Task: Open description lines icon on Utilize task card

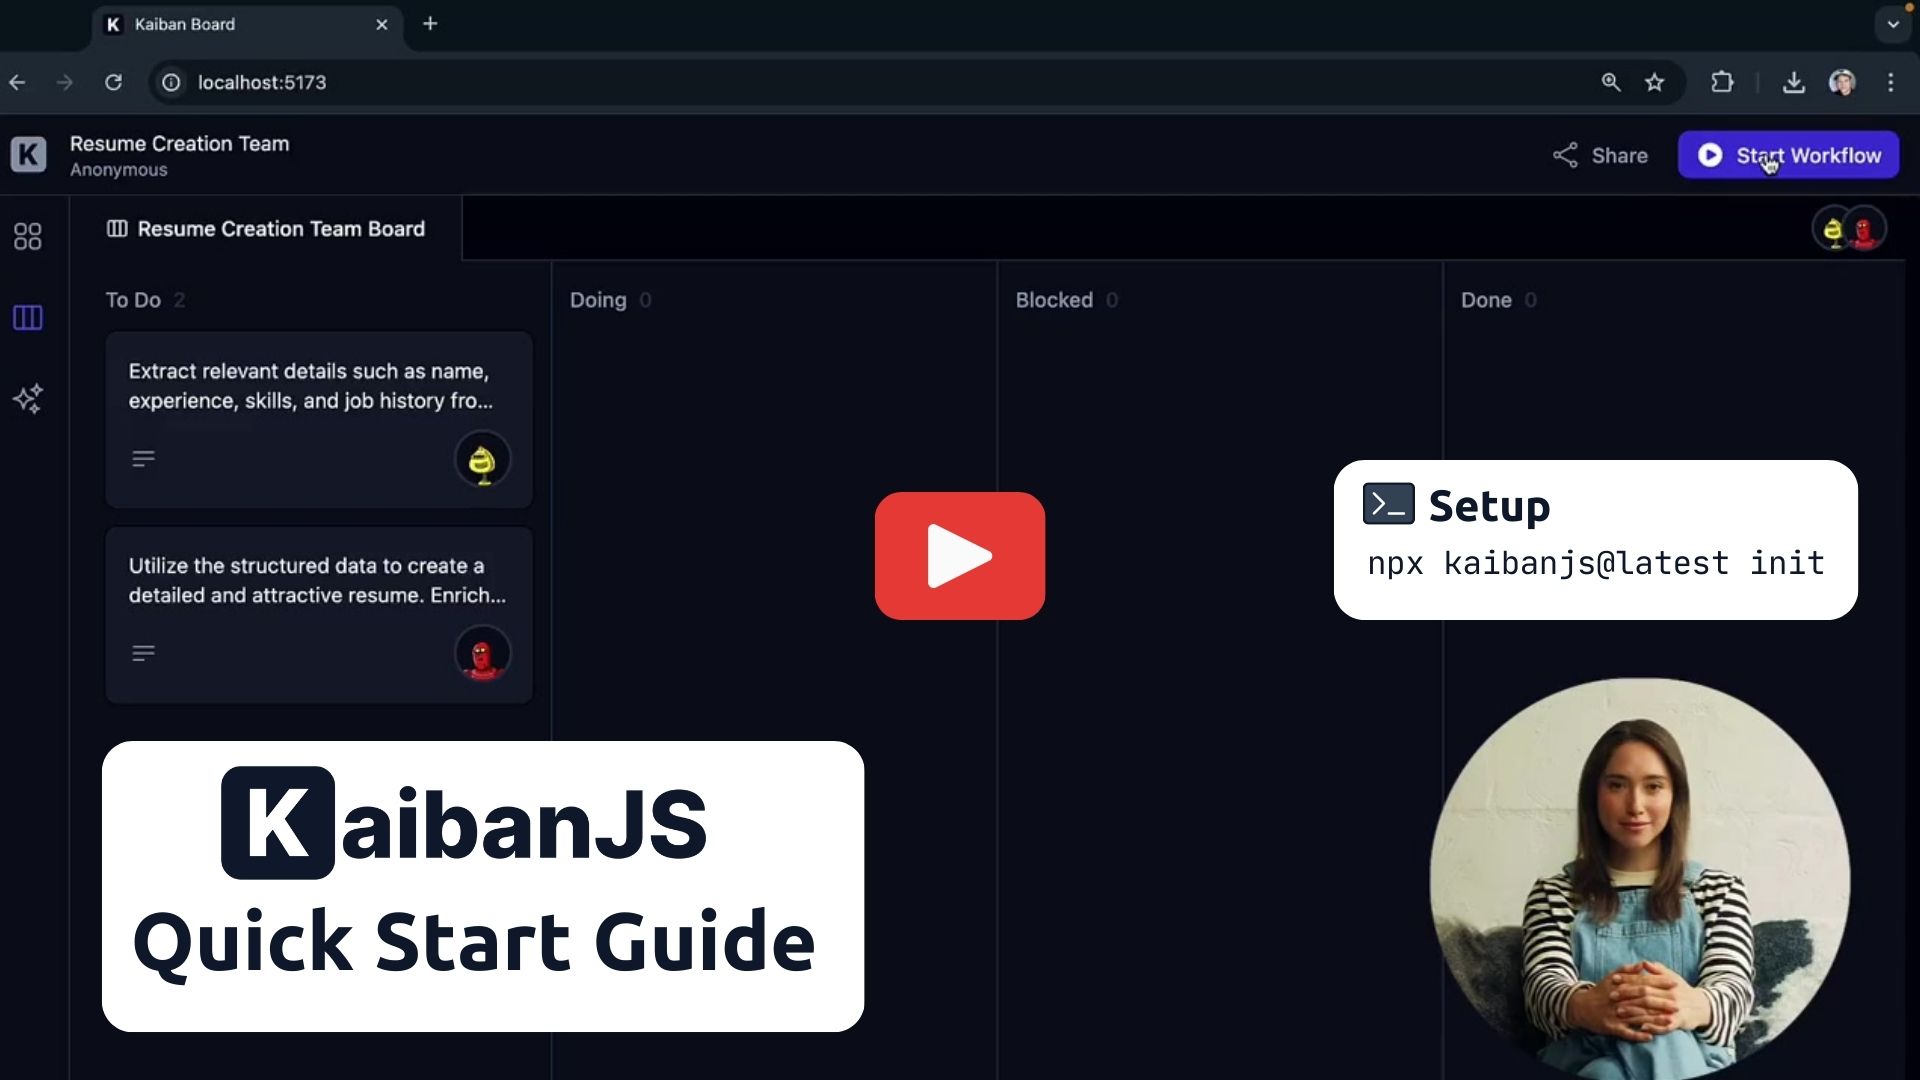Action: (x=143, y=653)
